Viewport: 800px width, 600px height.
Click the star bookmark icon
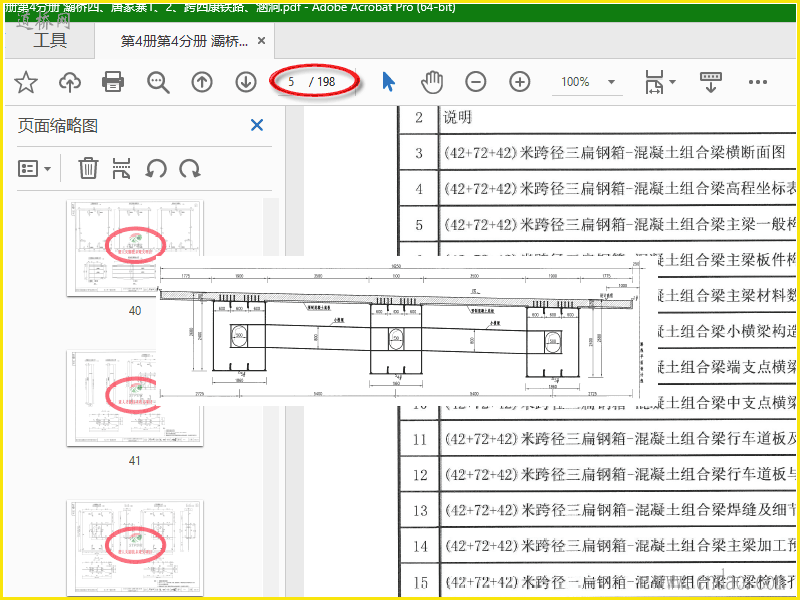pyautogui.click(x=26, y=82)
